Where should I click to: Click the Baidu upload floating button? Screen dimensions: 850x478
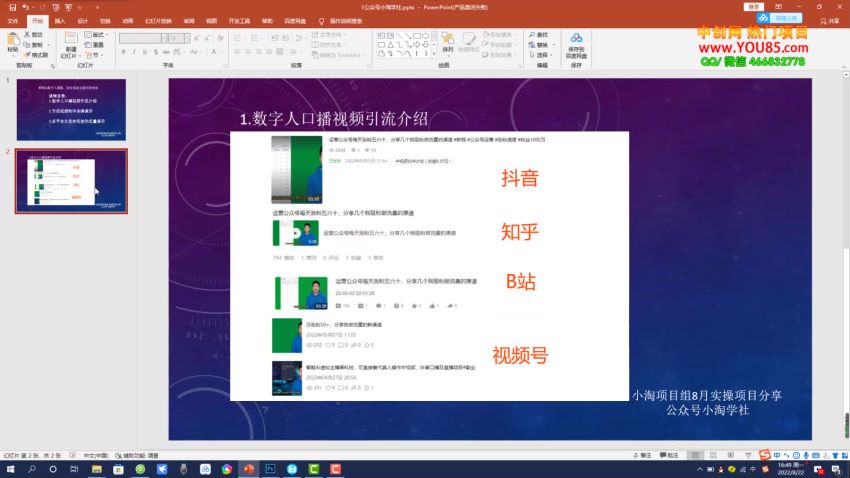point(781,18)
